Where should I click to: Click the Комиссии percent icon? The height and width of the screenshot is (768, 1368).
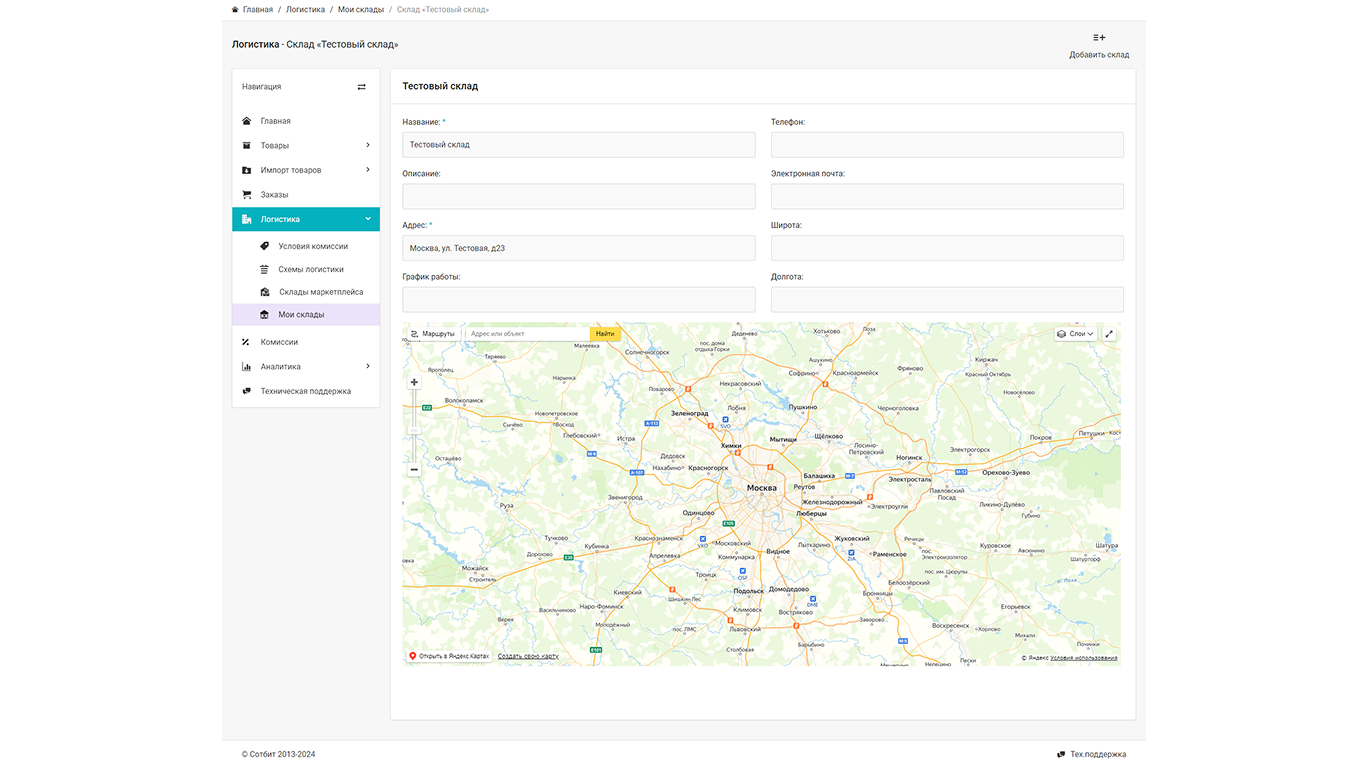pyautogui.click(x=247, y=342)
